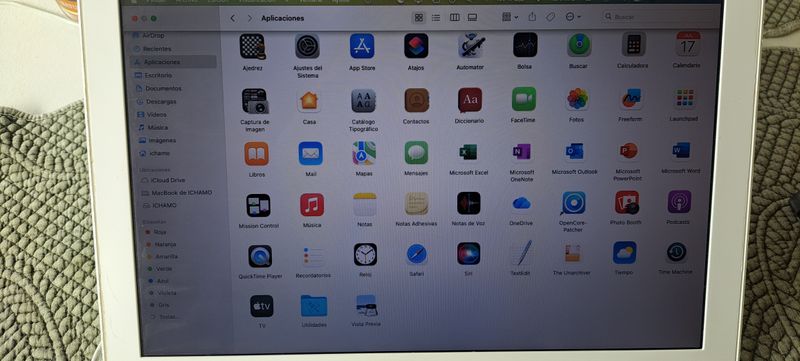This screenshot has width=800, height=361.
Task: Open the group-by dropdown in toolbar
Action: click(x=510, y=17)
